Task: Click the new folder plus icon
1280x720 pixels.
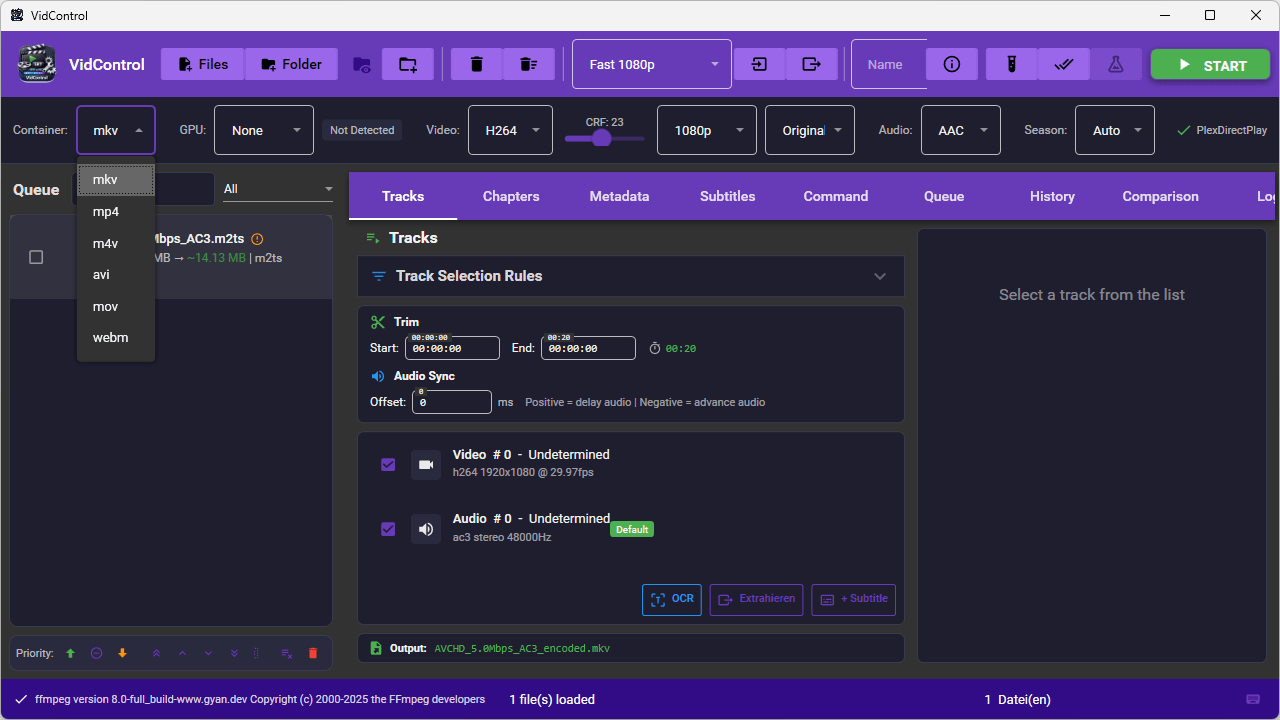Action: click(x=408, y=64)
